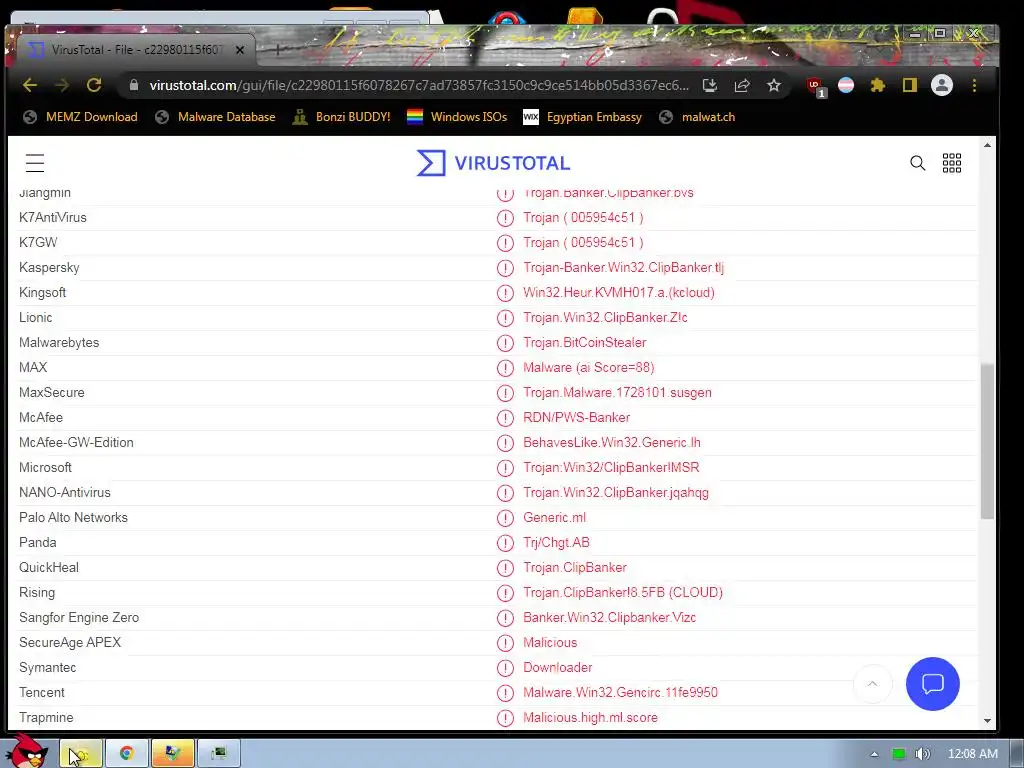Click the 12:08 AM taskbar clock
1024x768 pixels.
pyautogui.click(x=972, y=754)
